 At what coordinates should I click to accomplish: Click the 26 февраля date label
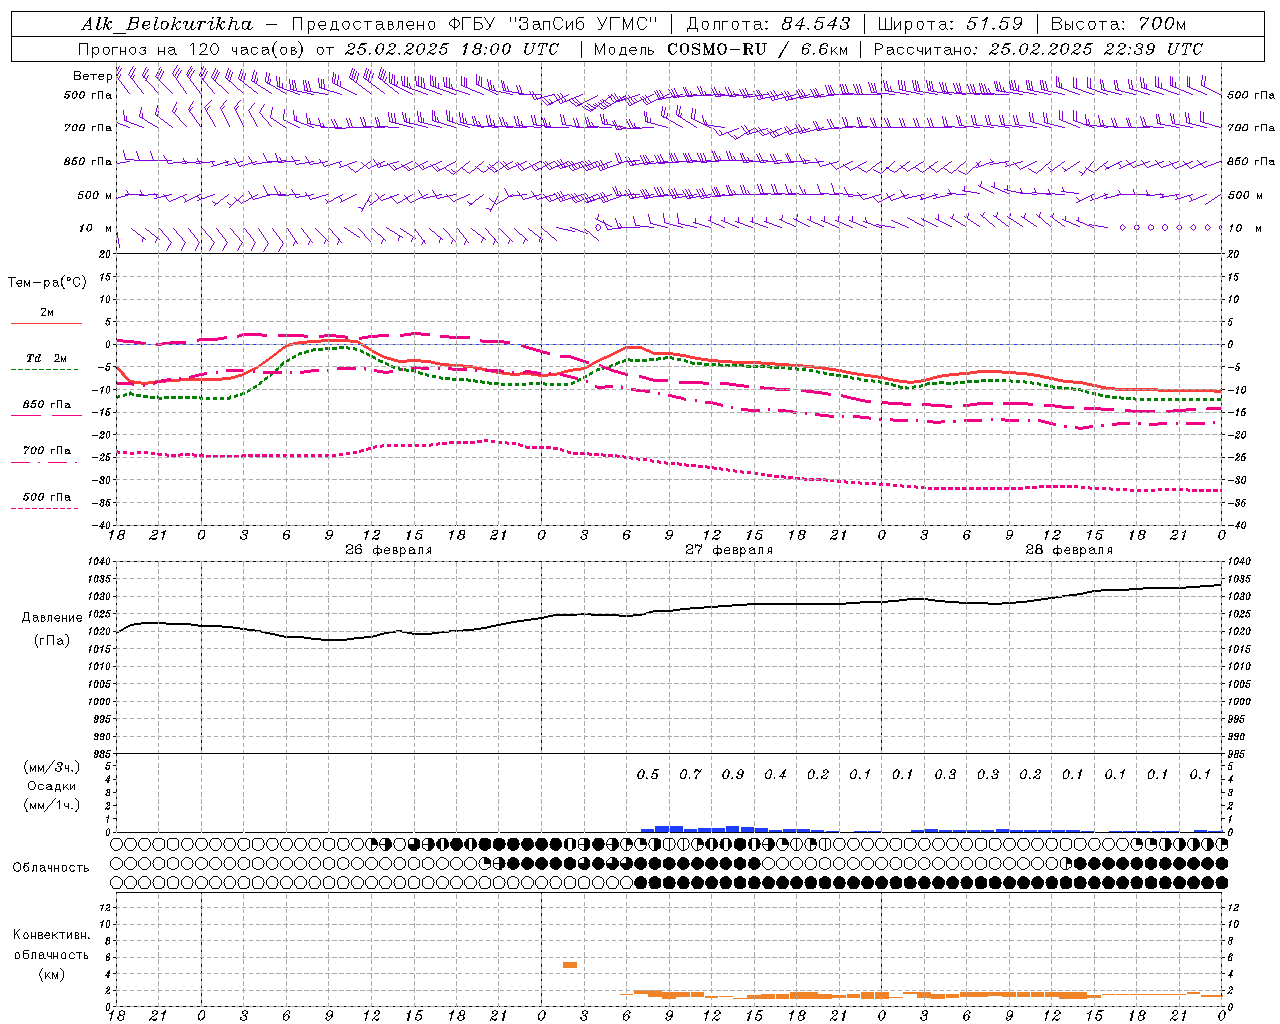[389, 550]
